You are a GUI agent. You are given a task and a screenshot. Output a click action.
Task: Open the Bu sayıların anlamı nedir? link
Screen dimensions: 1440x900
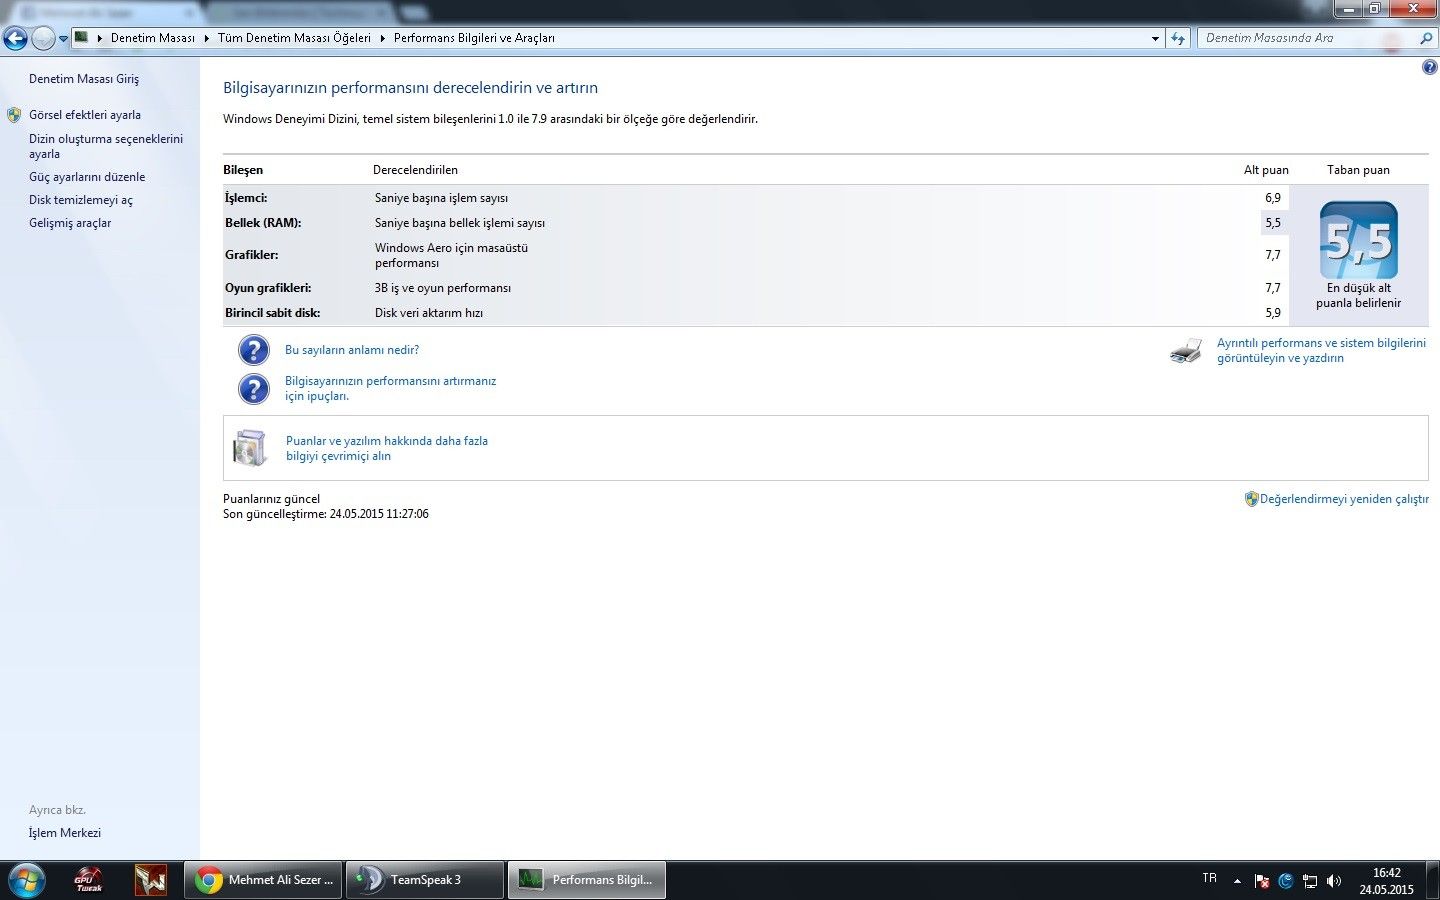[x=352, y=350]
